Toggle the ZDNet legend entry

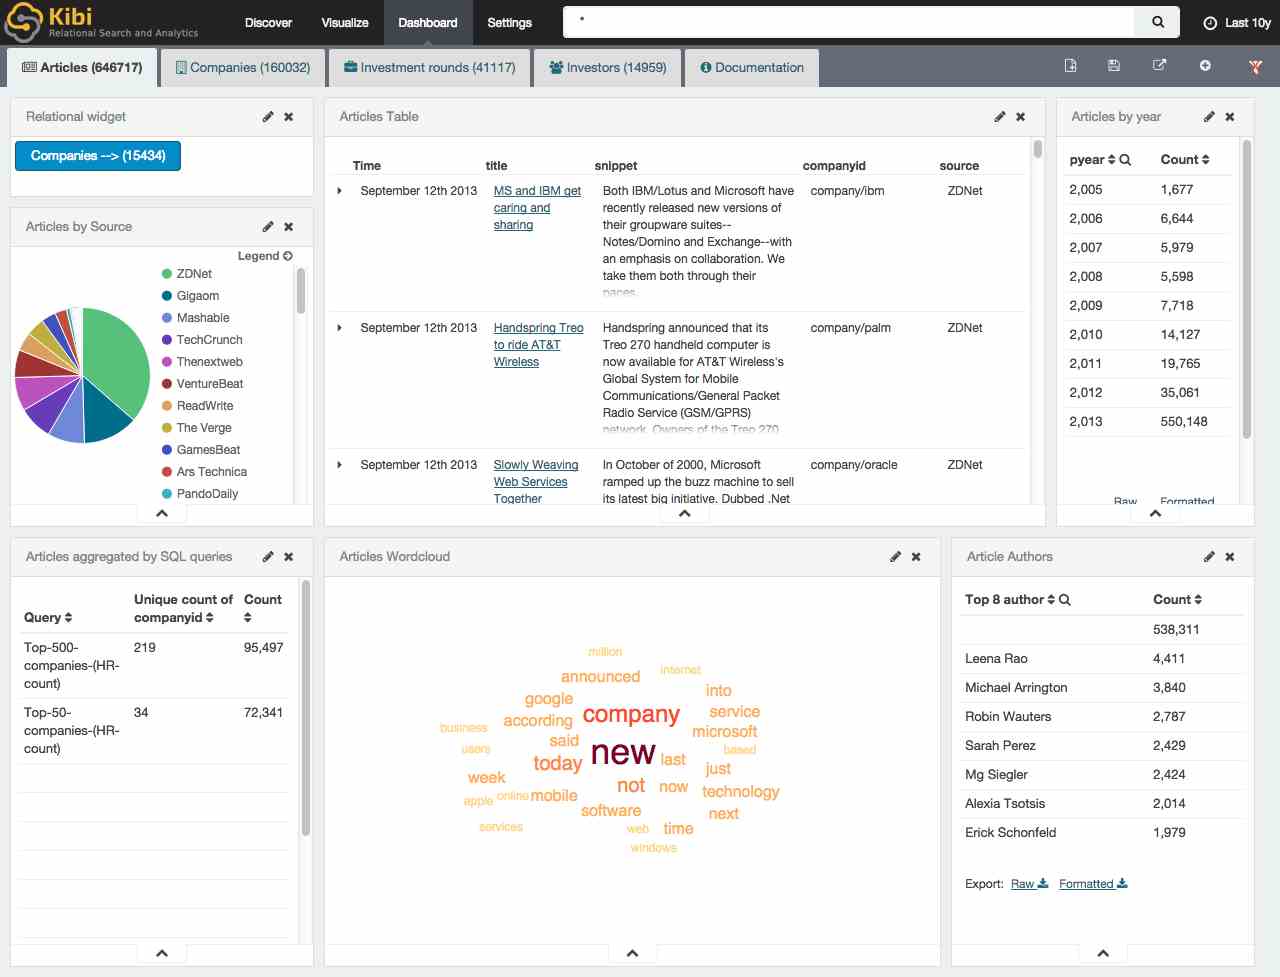click(x=187, y=274)
